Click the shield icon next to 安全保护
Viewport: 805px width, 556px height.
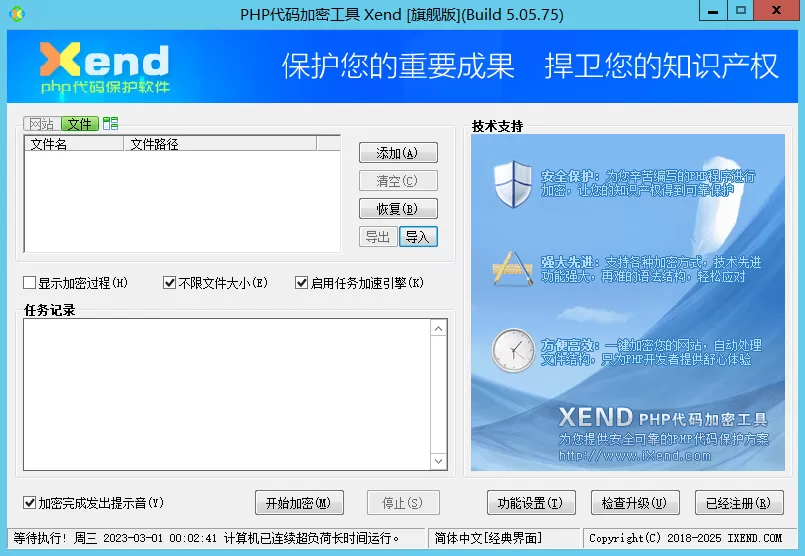click(512, 184)
